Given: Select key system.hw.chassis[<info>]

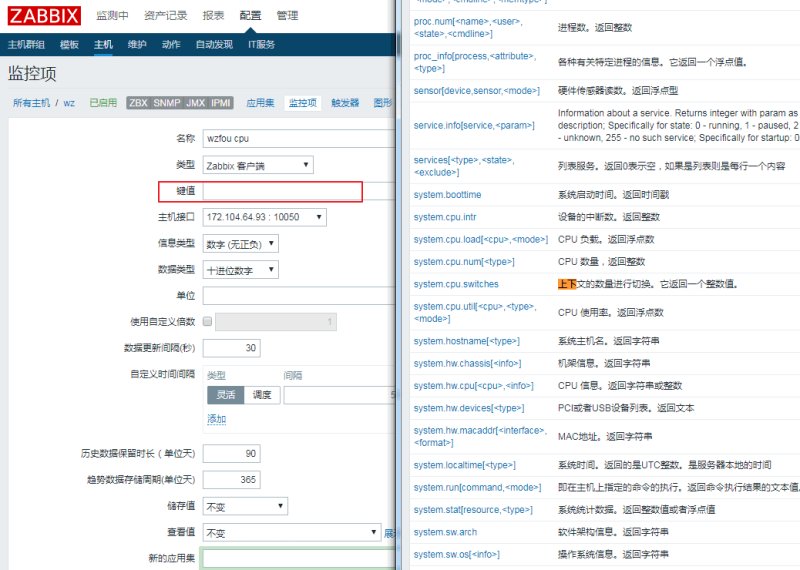Looking at the screenshot, I should point(467,363).
